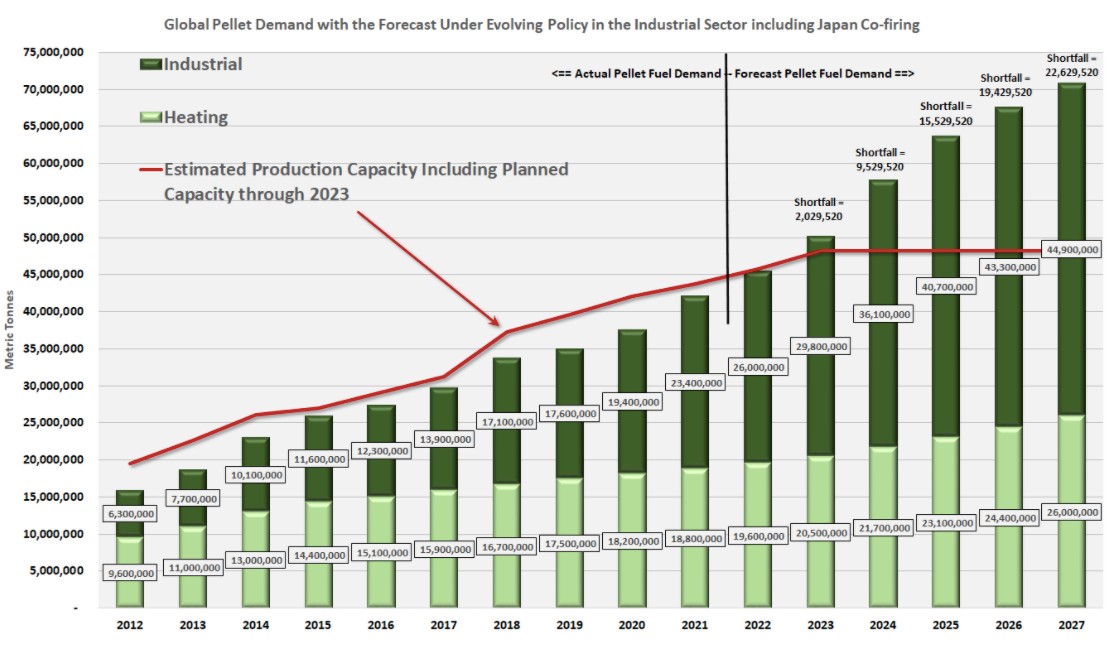Image resolution: width=1110 pixels, height=648 pixels.
Task: Select the Industrial legend color swatch
Action: point(151,64)
